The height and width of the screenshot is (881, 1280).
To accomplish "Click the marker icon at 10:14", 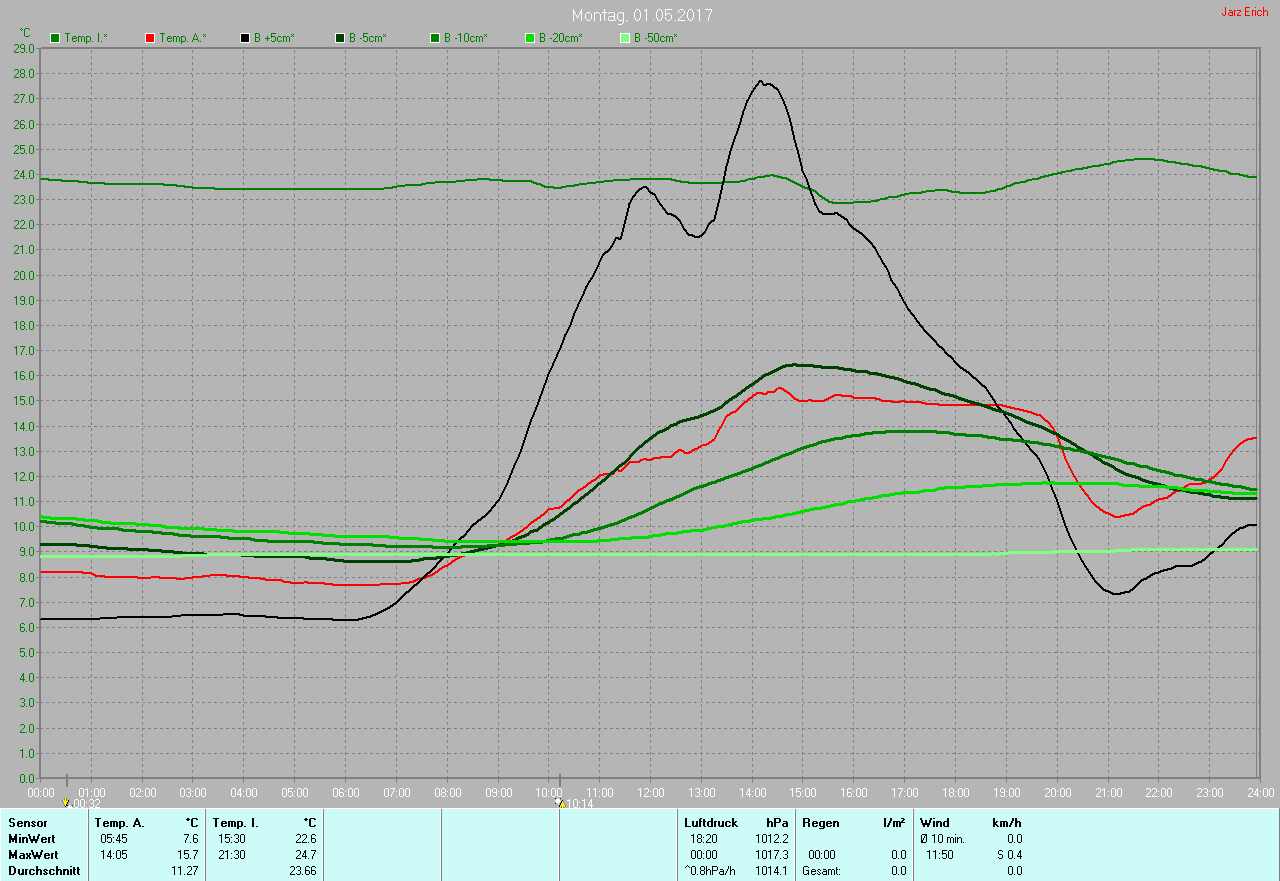I will [x=560, y=802].
